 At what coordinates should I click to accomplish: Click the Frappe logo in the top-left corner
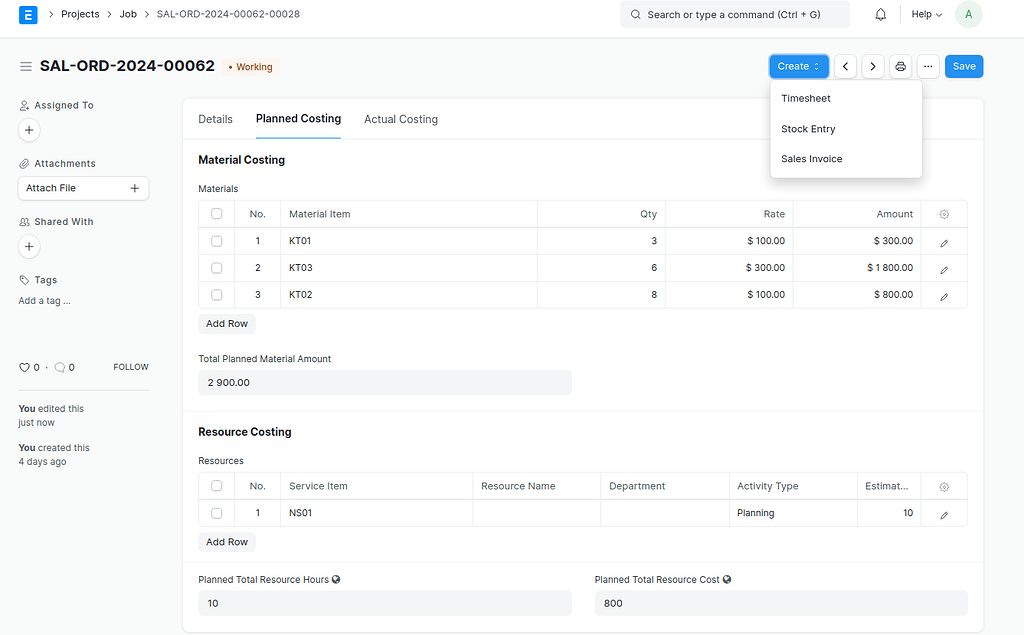click(x=28, y=14)
